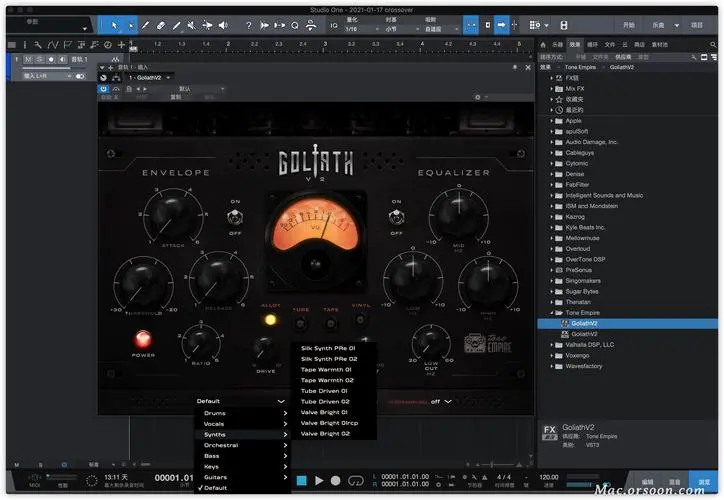This screenshot has width=724, height=500.
Task: Click the add track plus icon
Action: (x=121, y=45)
